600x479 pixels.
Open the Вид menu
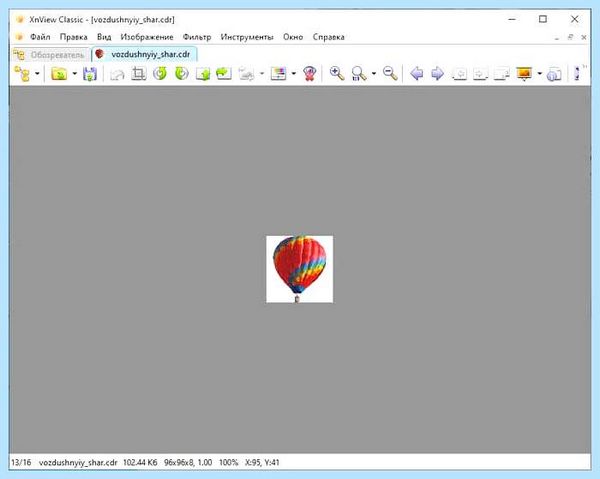(x=104, y=37)
